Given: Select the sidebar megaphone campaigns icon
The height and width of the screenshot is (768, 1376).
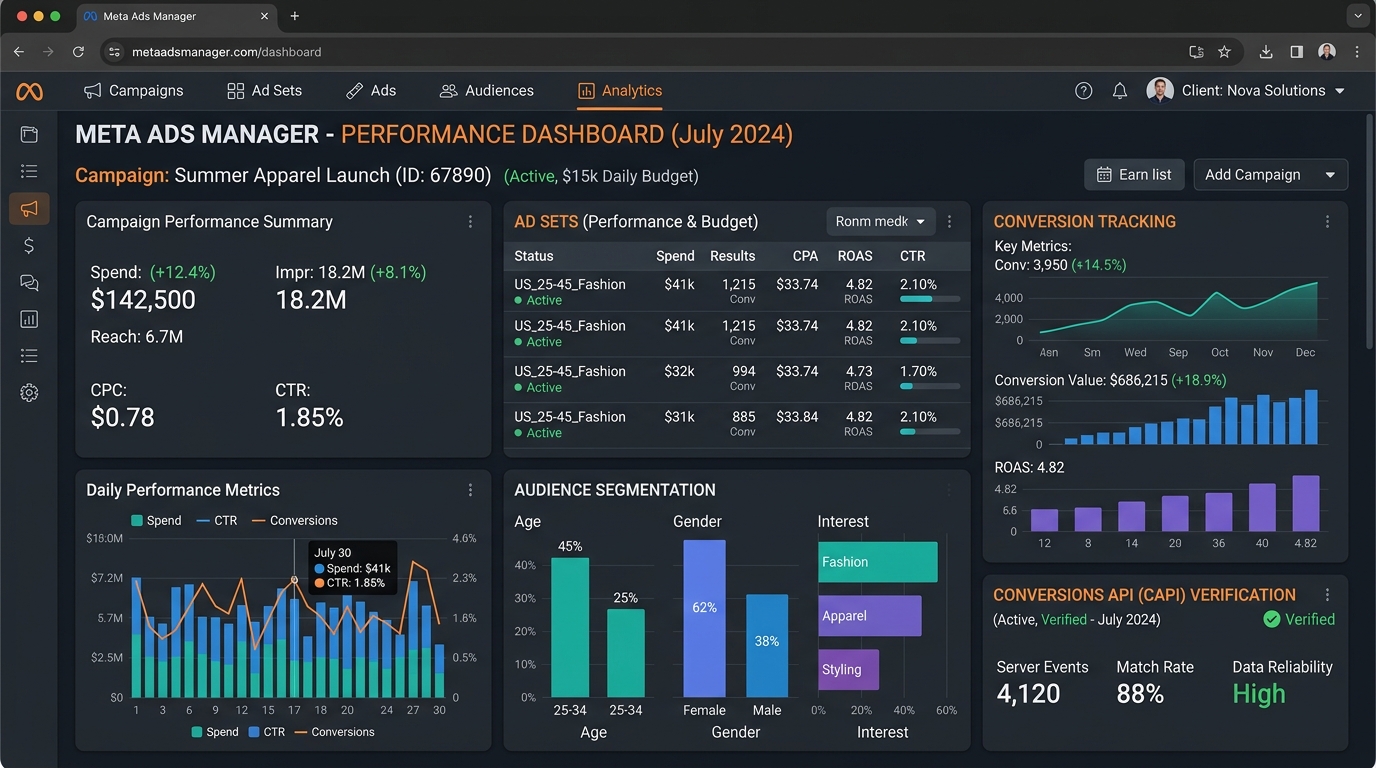Looking at the screenshot, I should 29,208.
